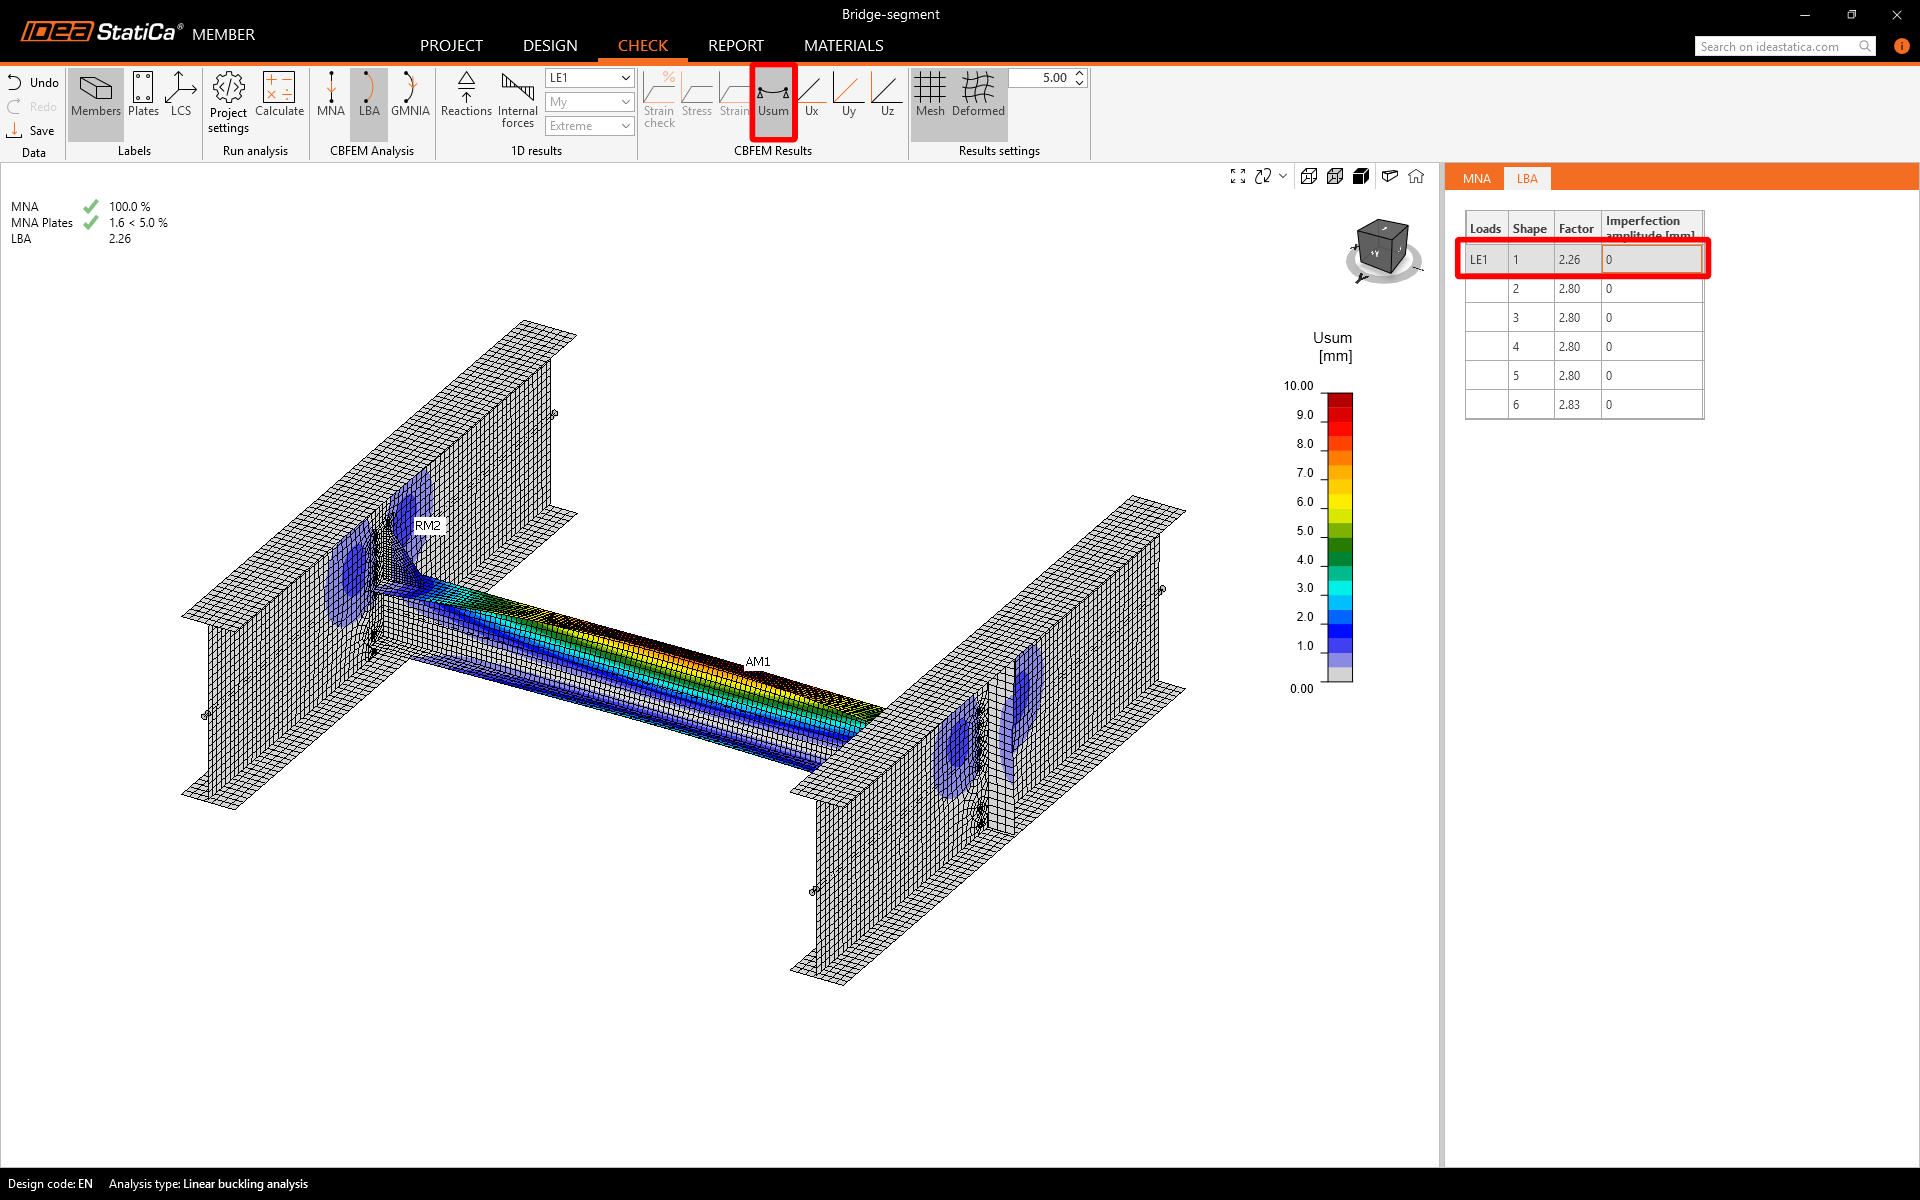The image size is (1920, 1200).
Task: Show Reactions in 1D results
Action: [466, 95]
